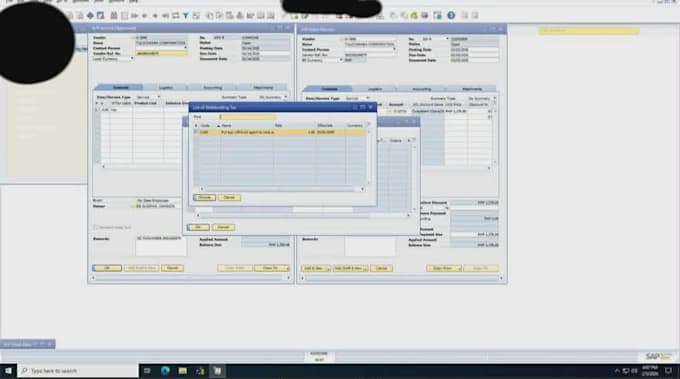This screenshot has height=379, width=680.
Task: Open the Attachments tab in the right document window
Action: pos(472,89)
